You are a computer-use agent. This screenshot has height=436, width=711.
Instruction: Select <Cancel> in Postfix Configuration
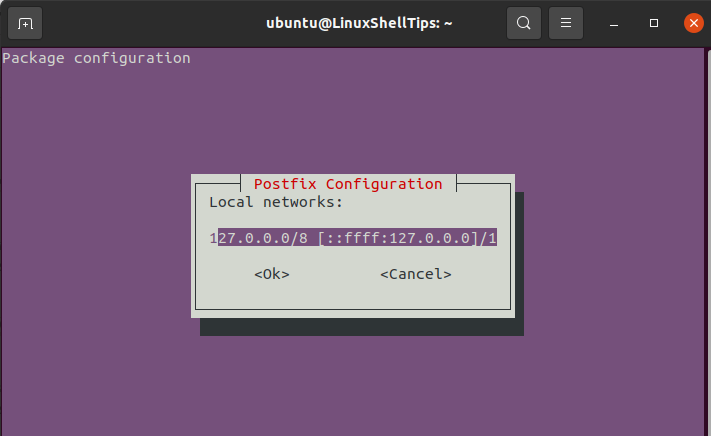click(416, 274)
